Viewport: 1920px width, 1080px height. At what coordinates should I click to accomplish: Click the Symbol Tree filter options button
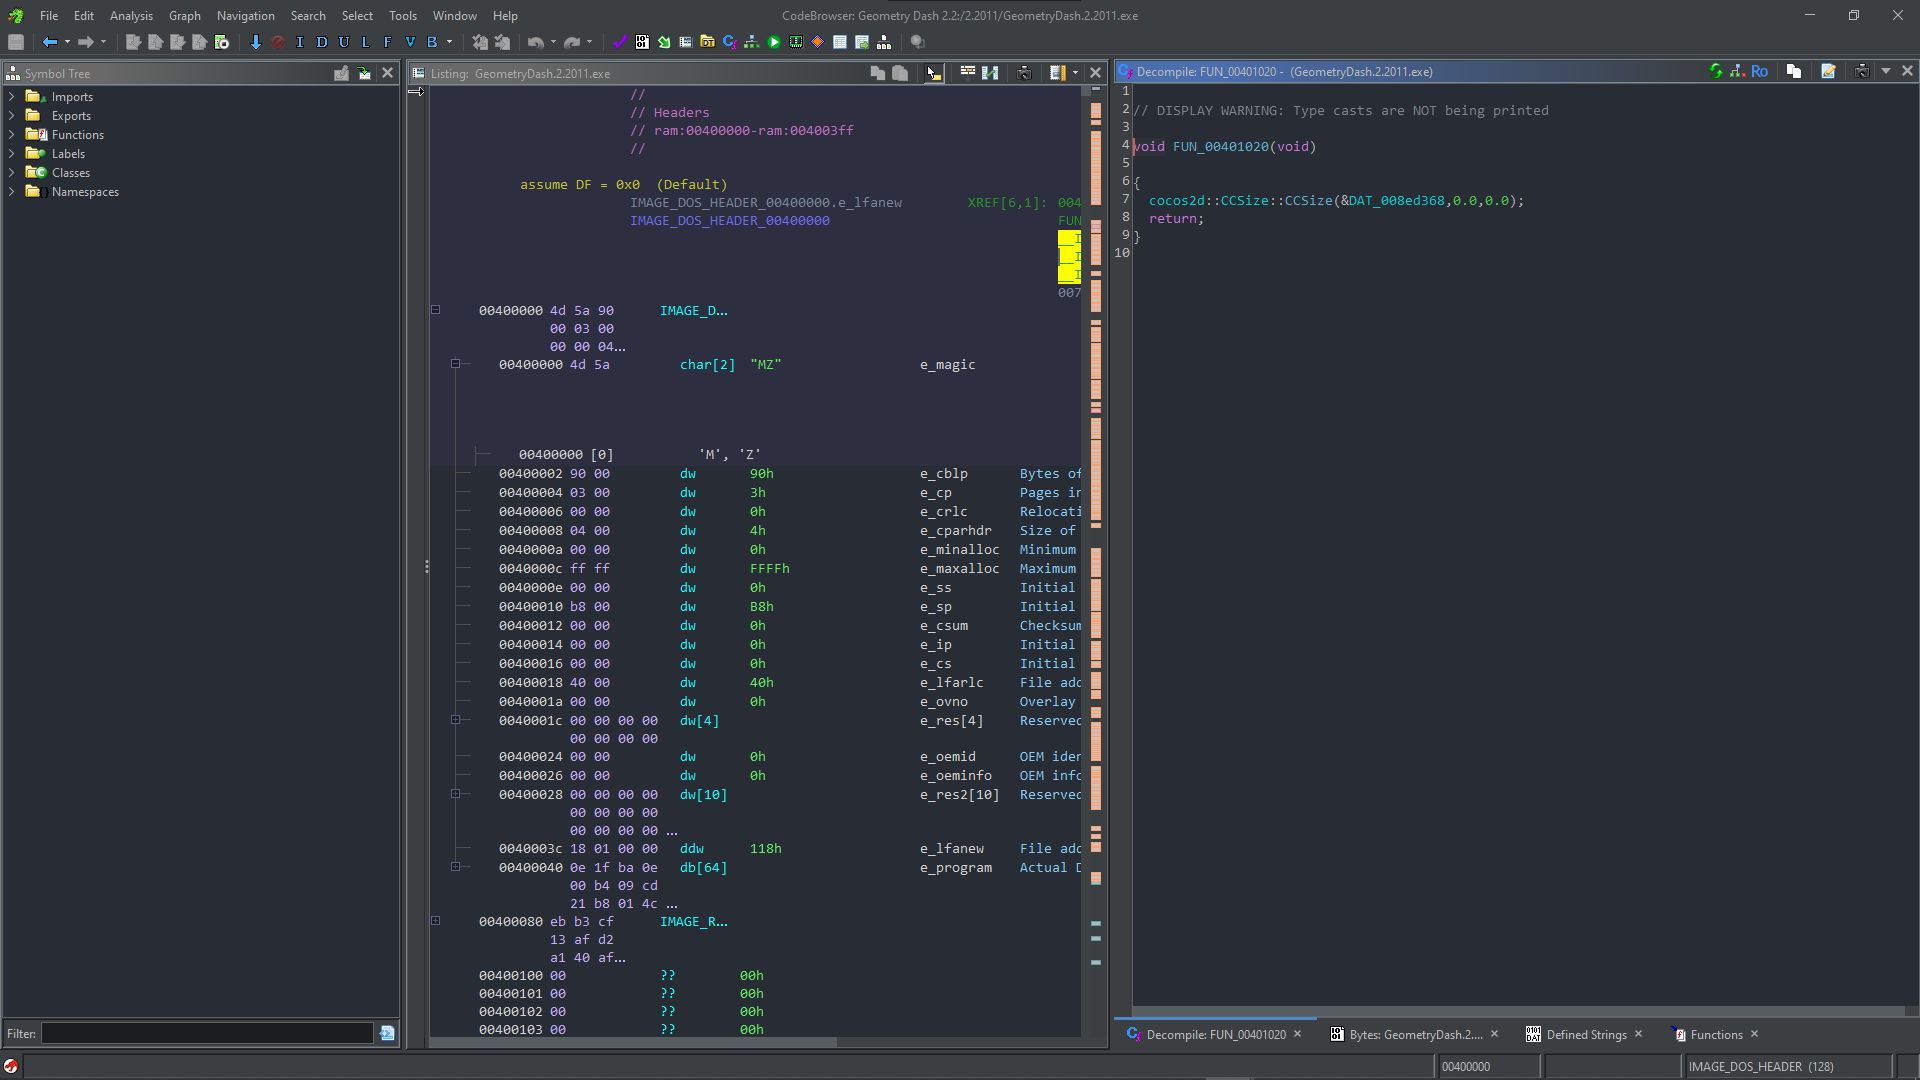(388, 1033)
